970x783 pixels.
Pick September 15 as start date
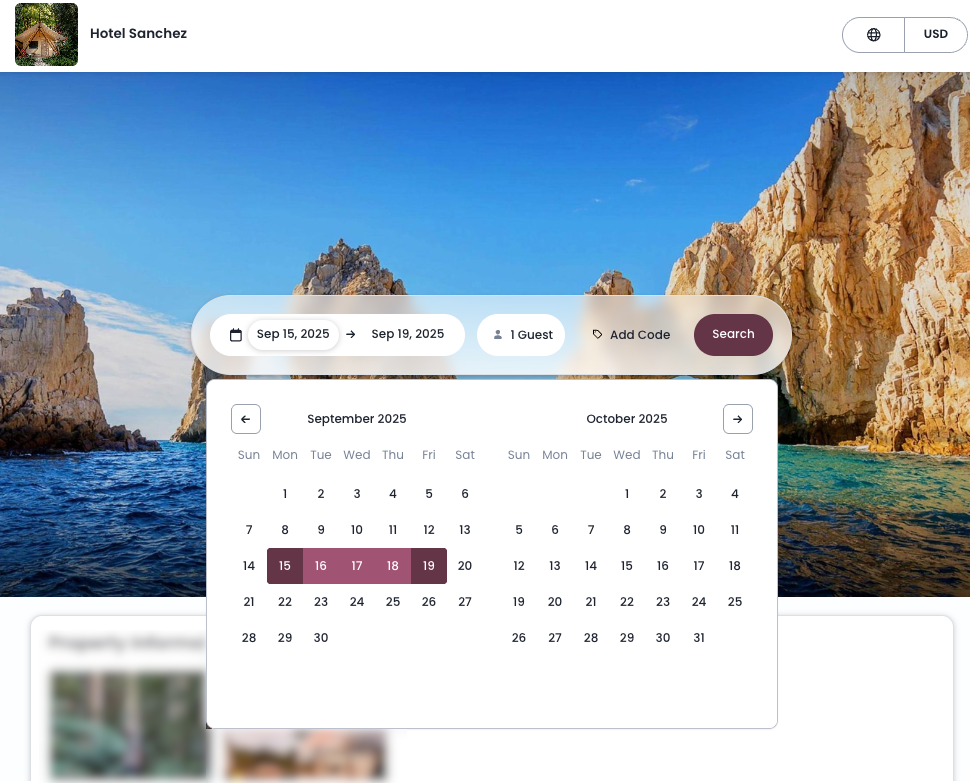point(285,566)
